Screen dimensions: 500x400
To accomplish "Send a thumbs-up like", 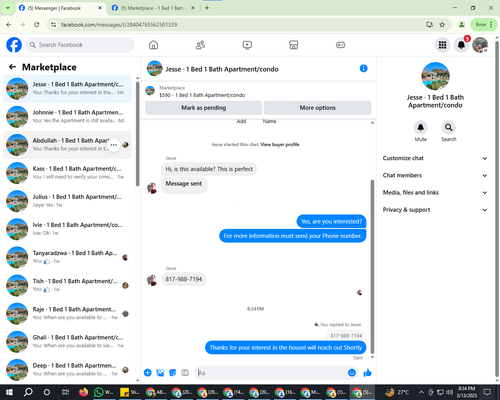I will (367, 373).
